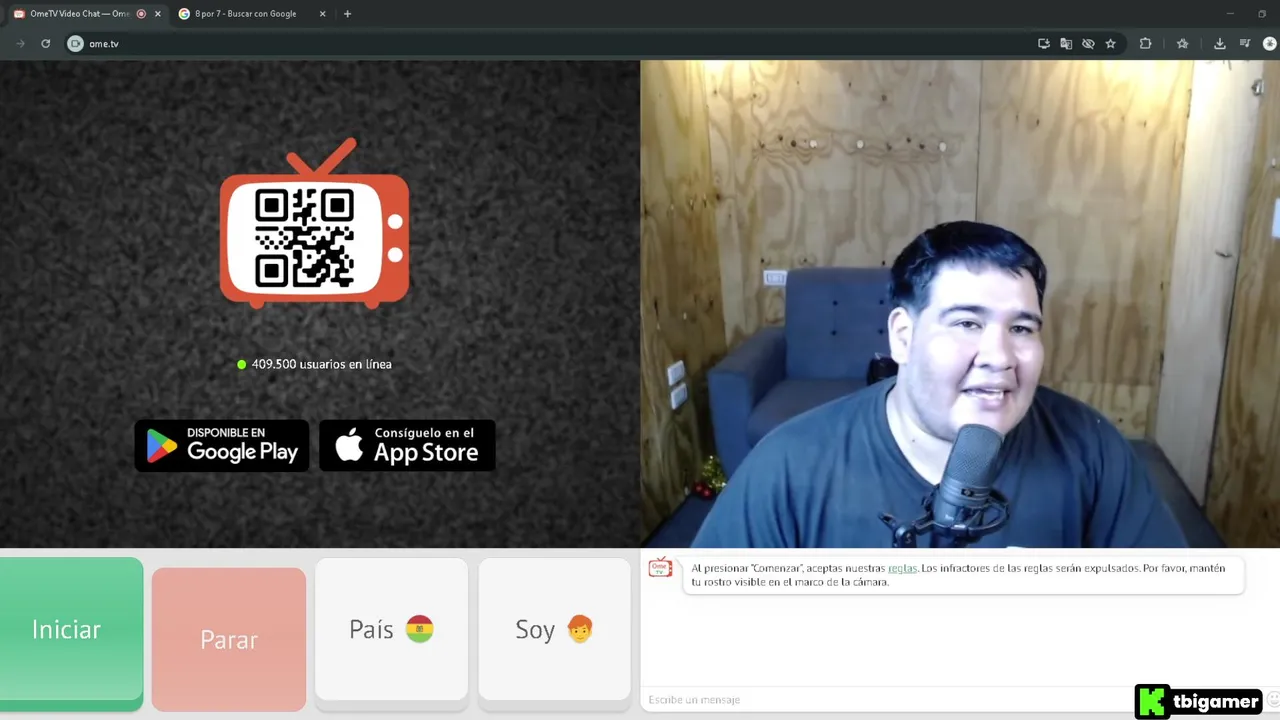The width and height of the screenshot is (1280, 720).
Task: Click the OmeTV QR code television logo
Action: 314,223
